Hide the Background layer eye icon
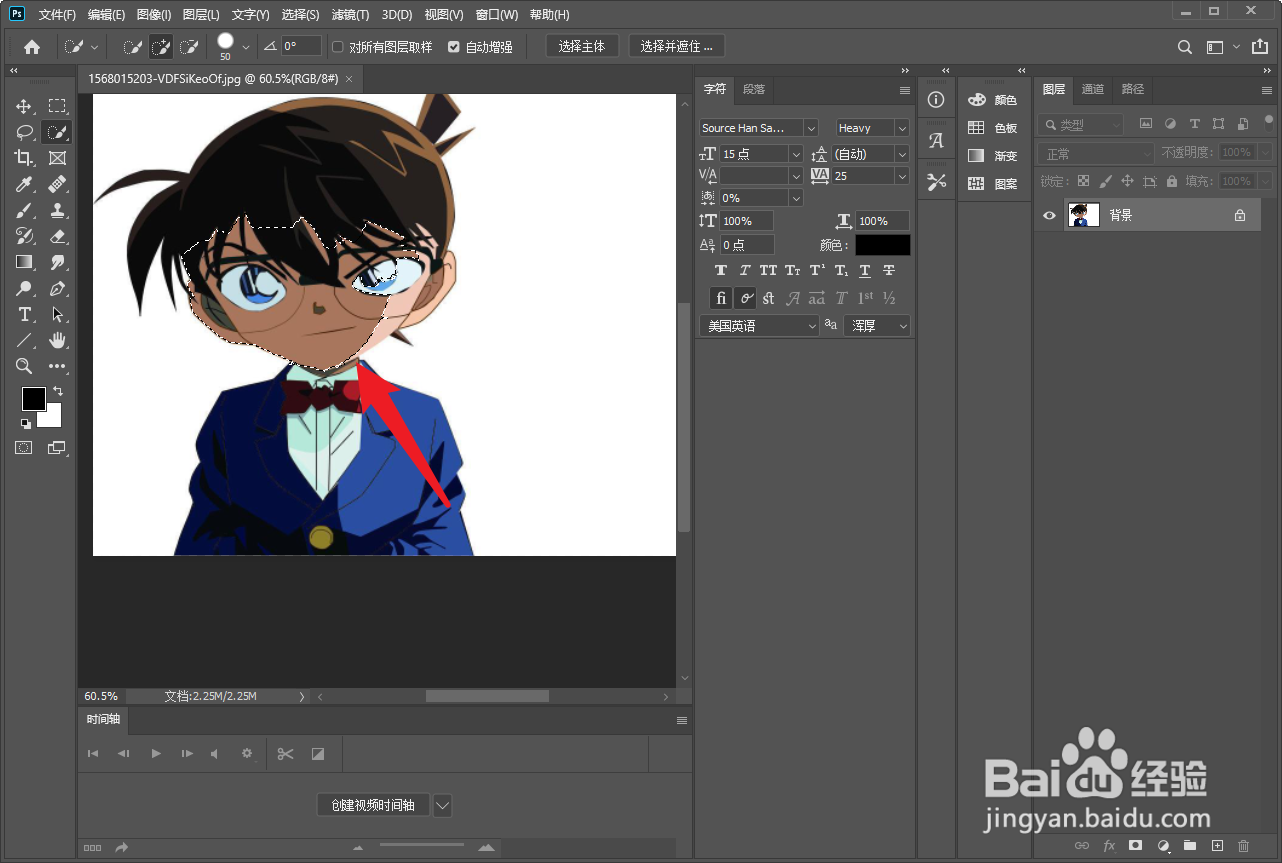Screen dimensions: 1282x863 (x=1050, y=215)
